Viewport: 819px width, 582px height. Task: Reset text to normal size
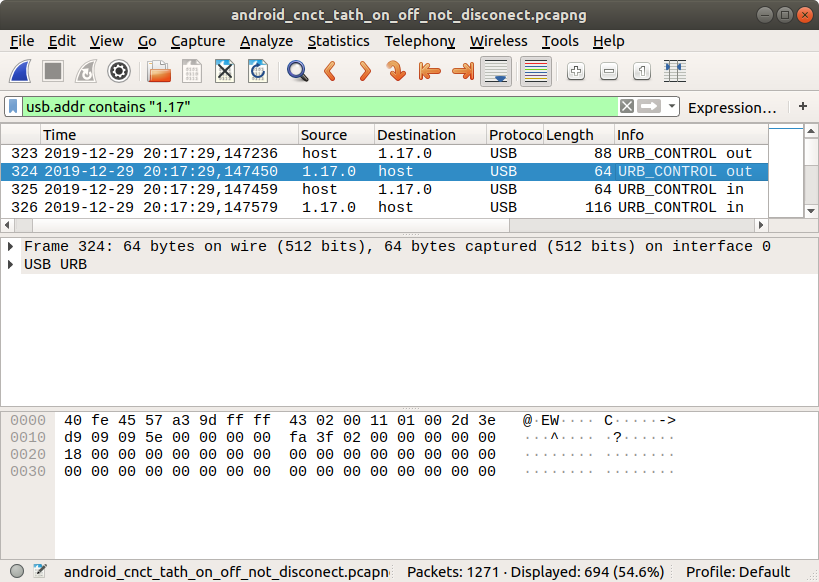point(641,72)
